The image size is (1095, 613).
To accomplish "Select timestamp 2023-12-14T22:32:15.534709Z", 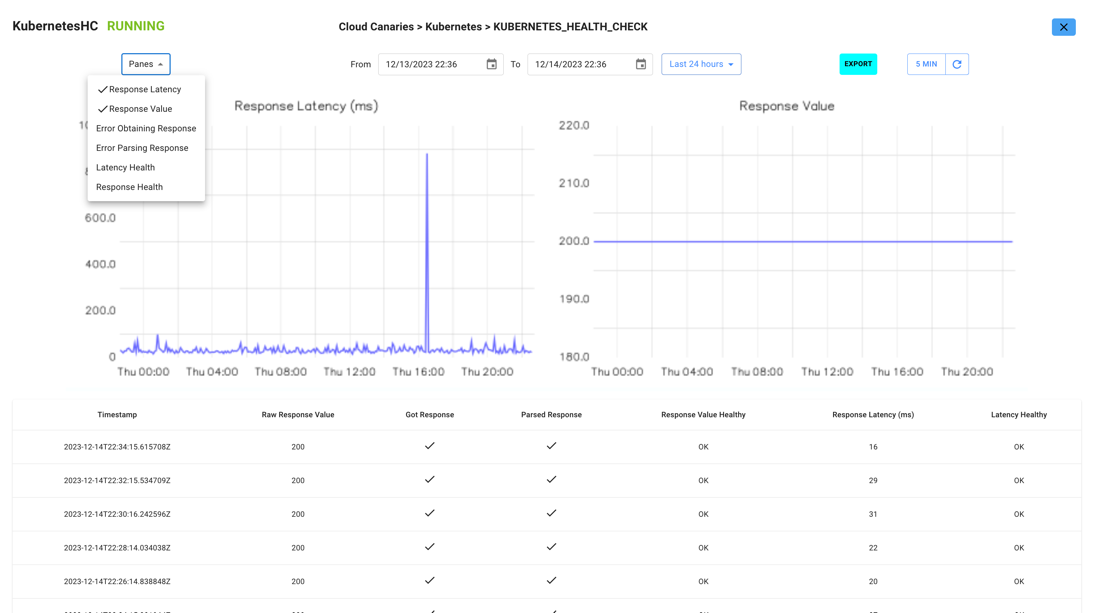I will tap(117, 480).
